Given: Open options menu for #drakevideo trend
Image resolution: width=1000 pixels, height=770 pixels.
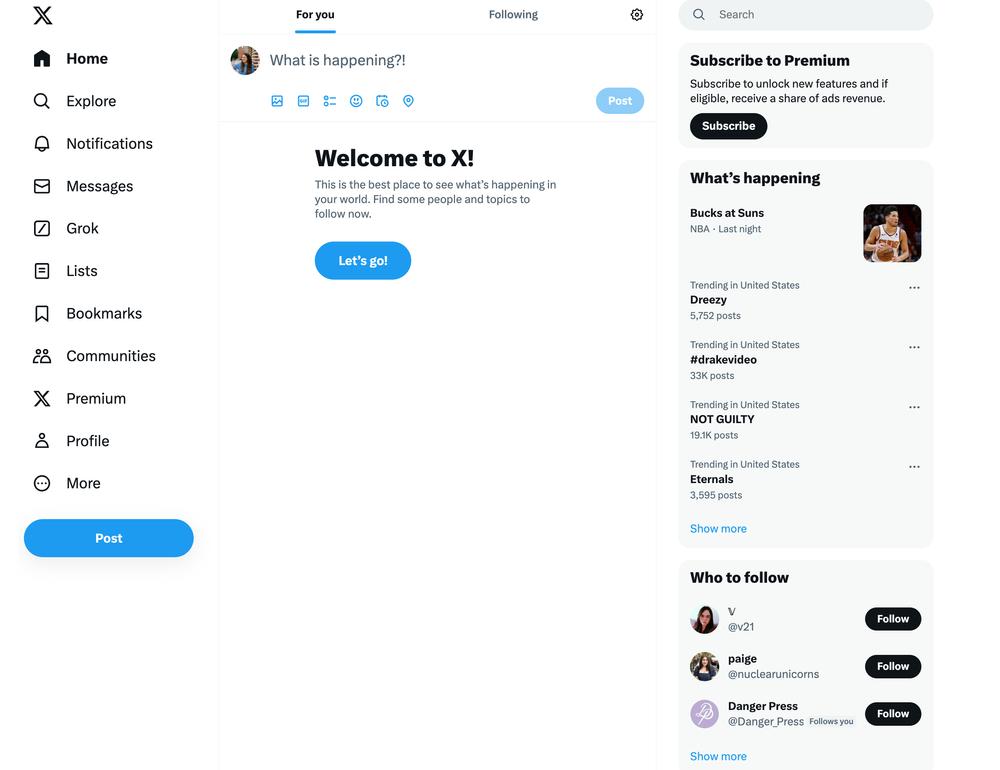Looking at the screenshot, I should pyautogui.click(x=914, y=347).
